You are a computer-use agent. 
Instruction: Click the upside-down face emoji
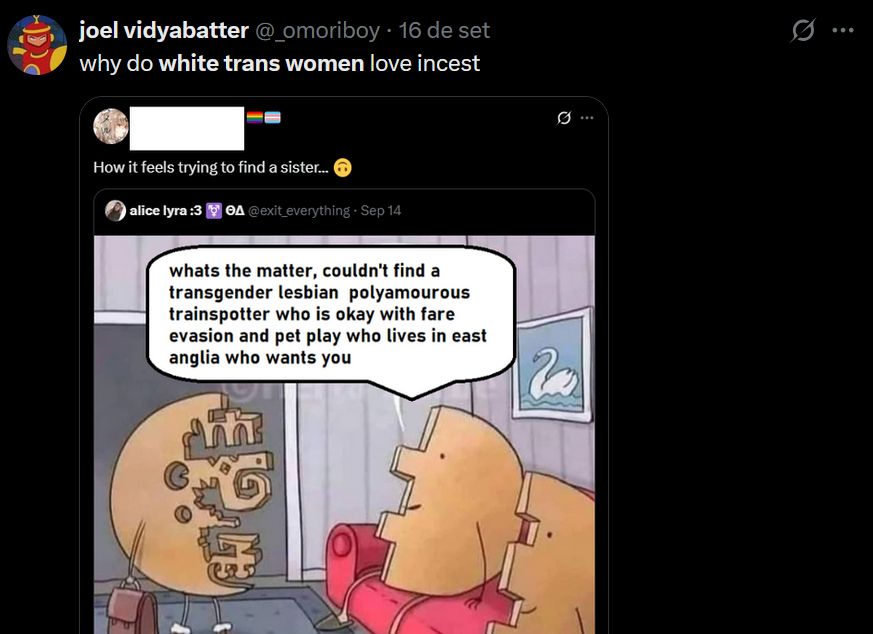coord(342,168)
